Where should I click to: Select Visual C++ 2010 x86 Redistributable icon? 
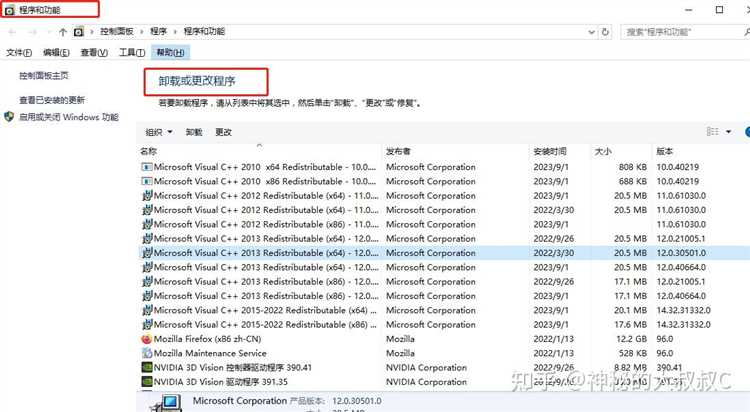tap(147, 181)
